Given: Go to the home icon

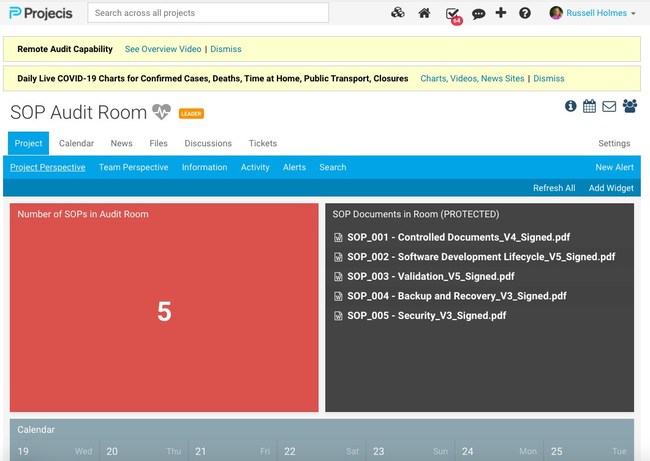Looking at the screenshot, I should [424, 13].
